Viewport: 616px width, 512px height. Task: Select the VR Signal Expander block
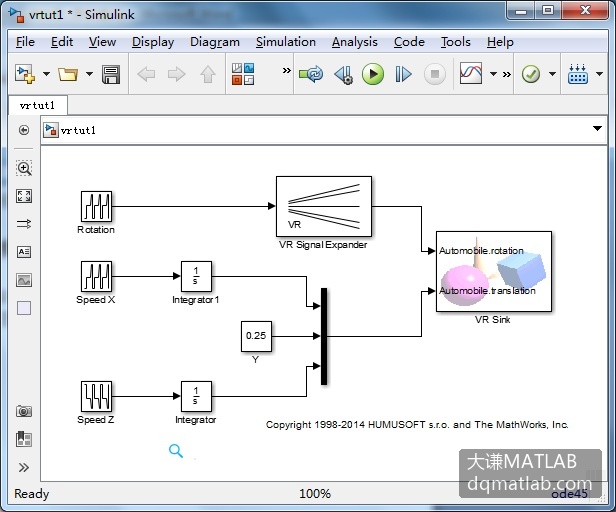click(x=324, y=206)
